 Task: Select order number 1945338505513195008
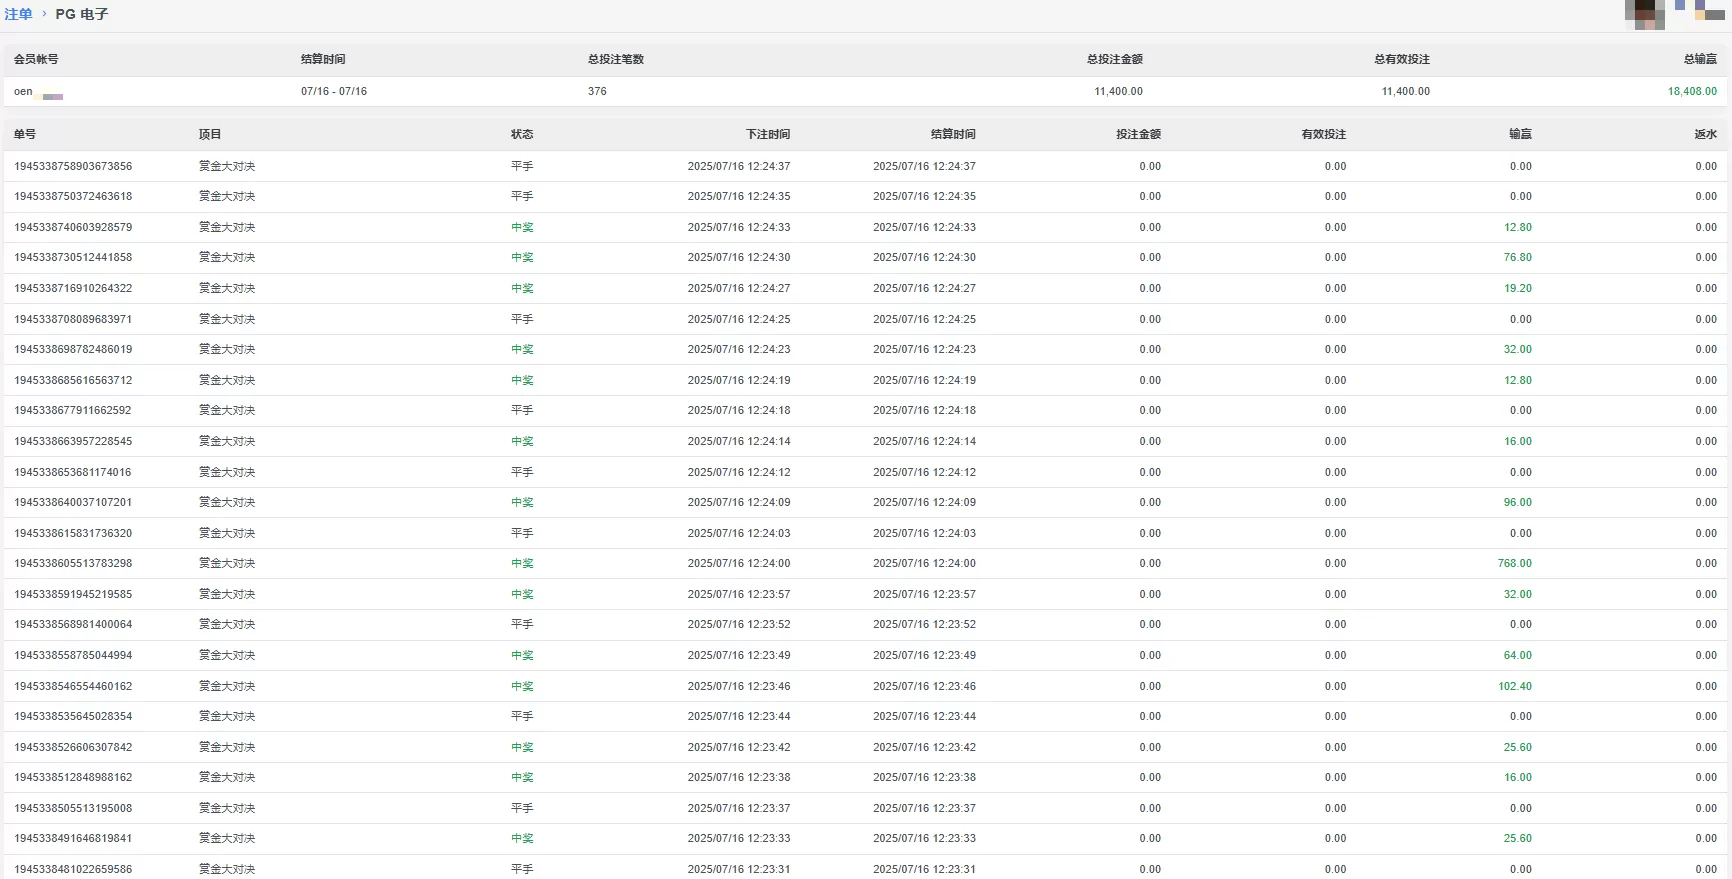73,808
